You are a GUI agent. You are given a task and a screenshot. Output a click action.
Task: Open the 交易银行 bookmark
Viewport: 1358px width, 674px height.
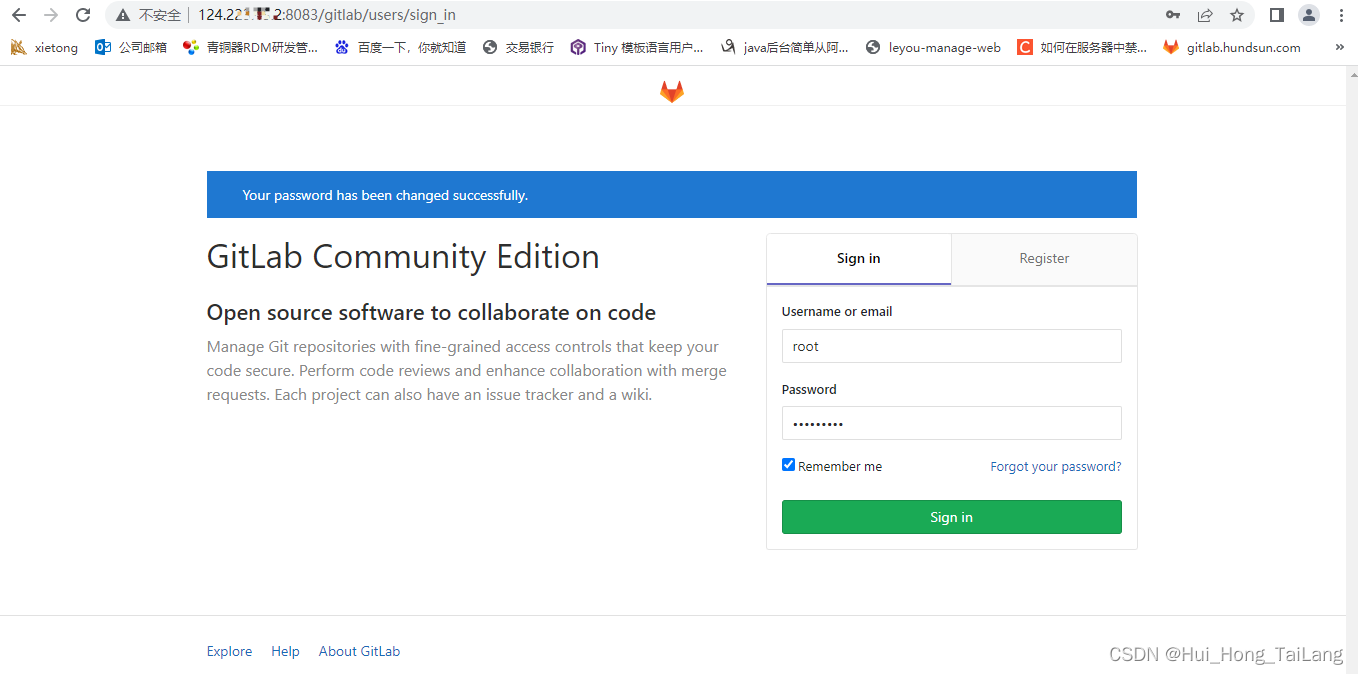[x=518, y=47]
